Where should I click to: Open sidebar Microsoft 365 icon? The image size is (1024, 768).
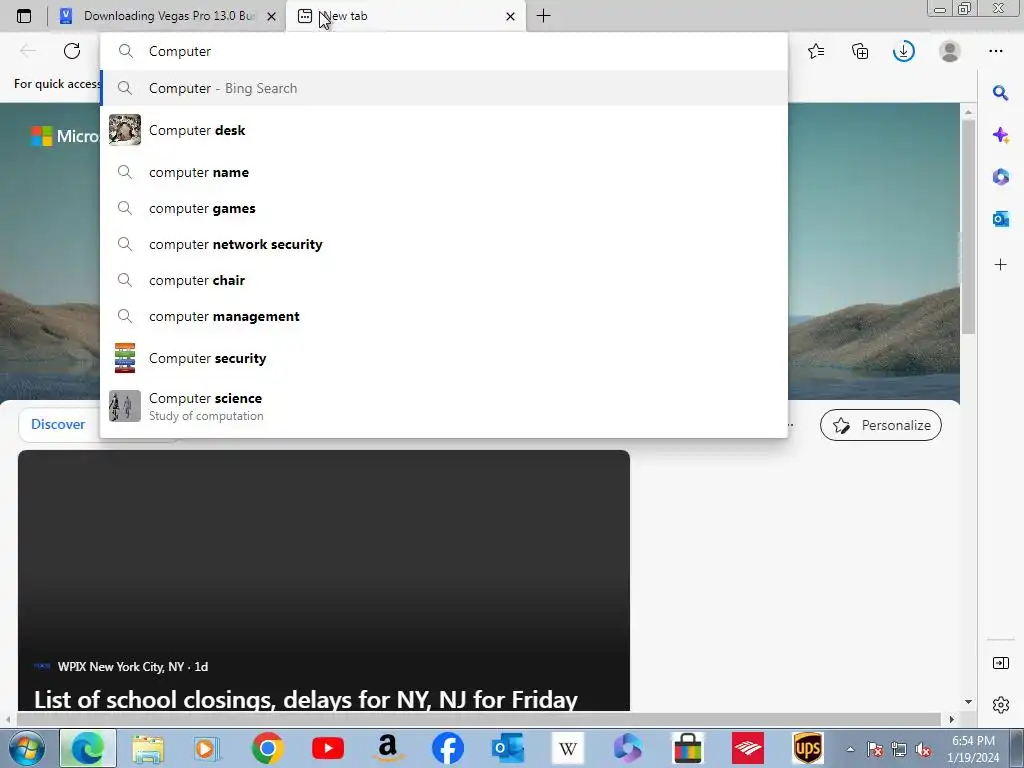pos(1000,176)
